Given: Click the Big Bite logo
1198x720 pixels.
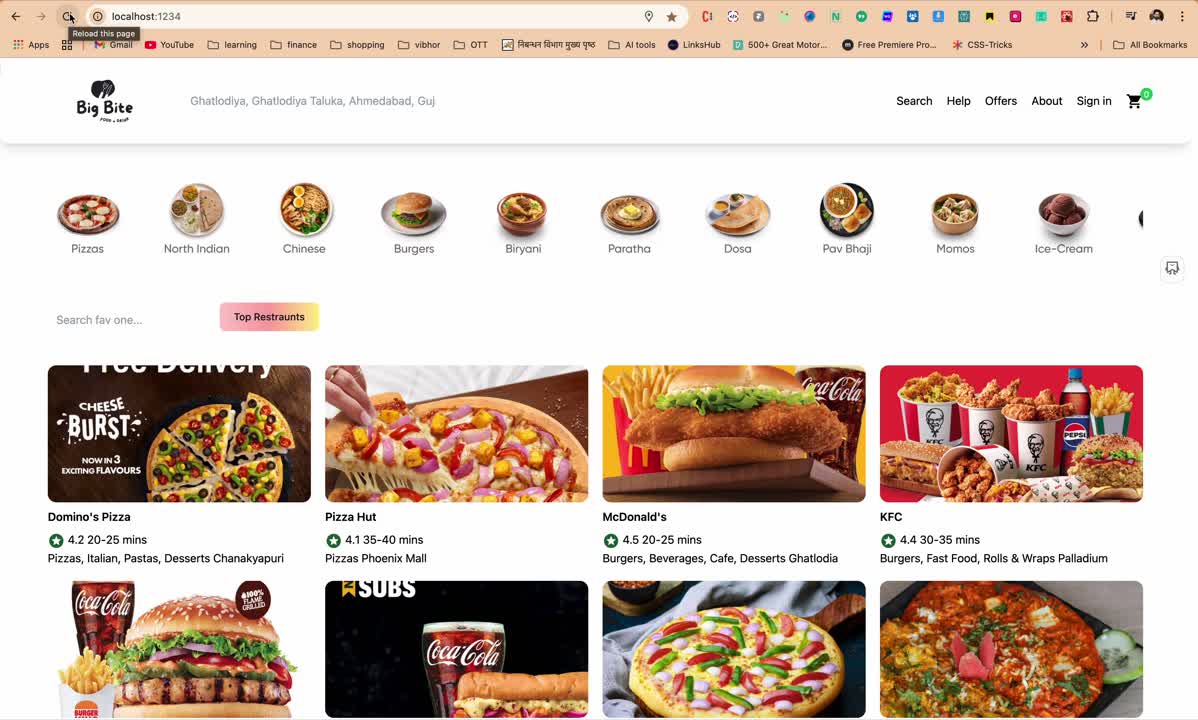Looking at the screenshot, I should [104, 101].
